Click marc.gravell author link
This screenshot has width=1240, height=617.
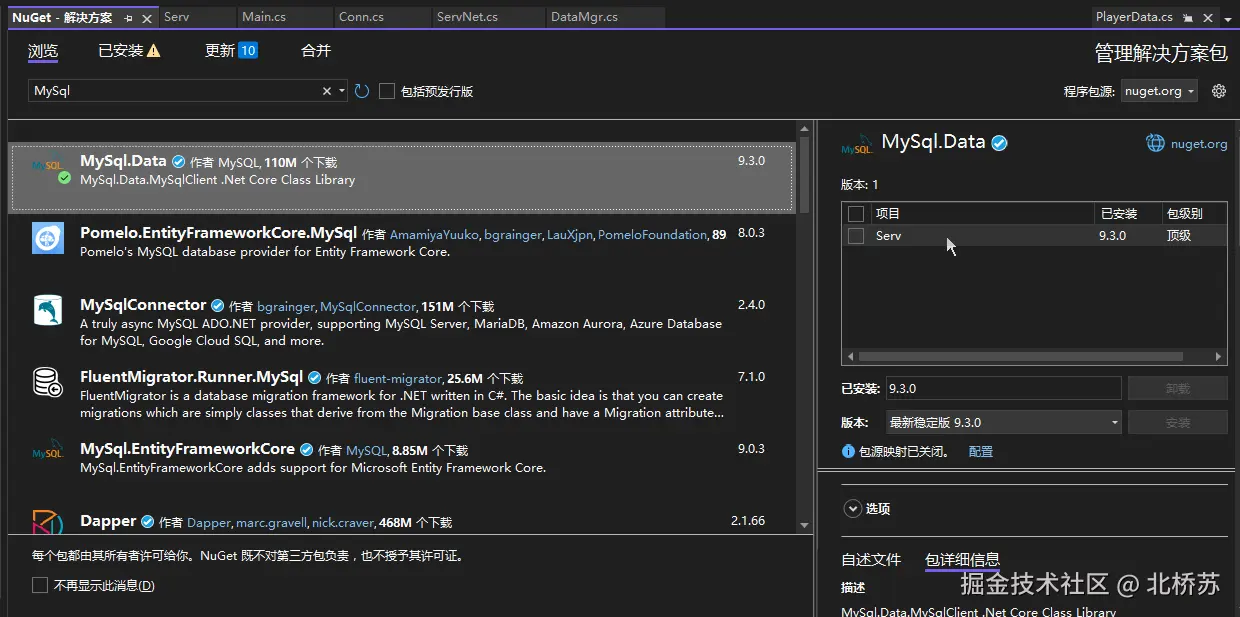(271, 522)
